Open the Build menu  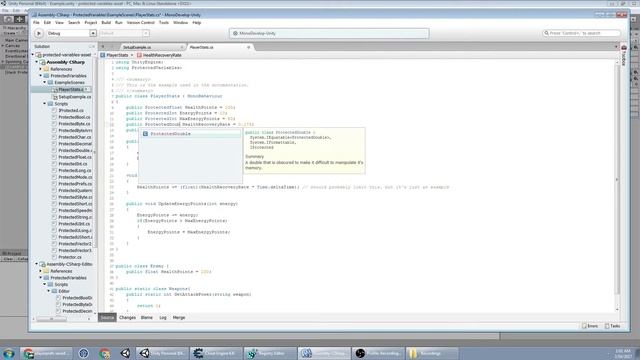(106, 22)
